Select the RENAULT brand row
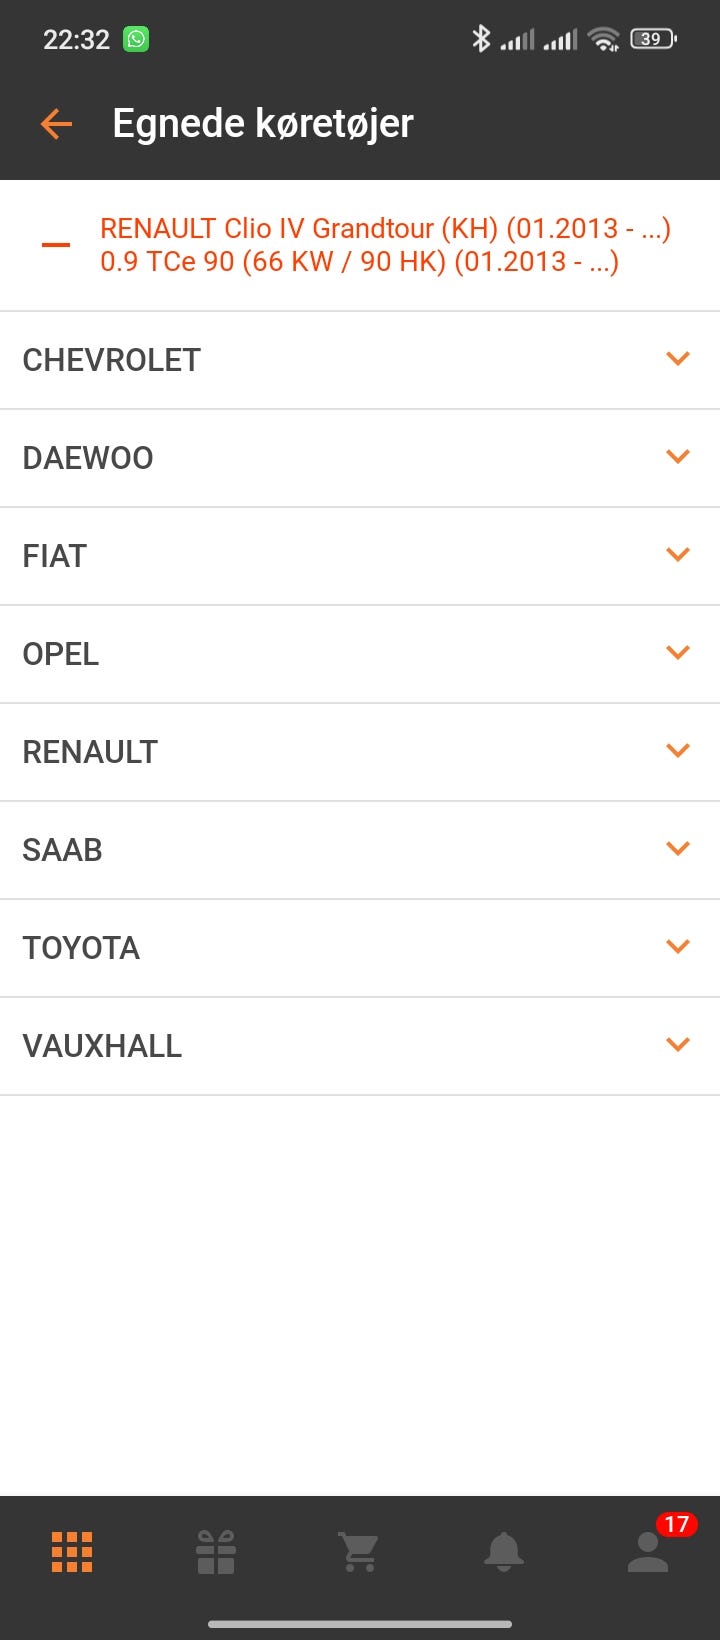The width and height of the screenshot is (720, 1640). point(360,752)
